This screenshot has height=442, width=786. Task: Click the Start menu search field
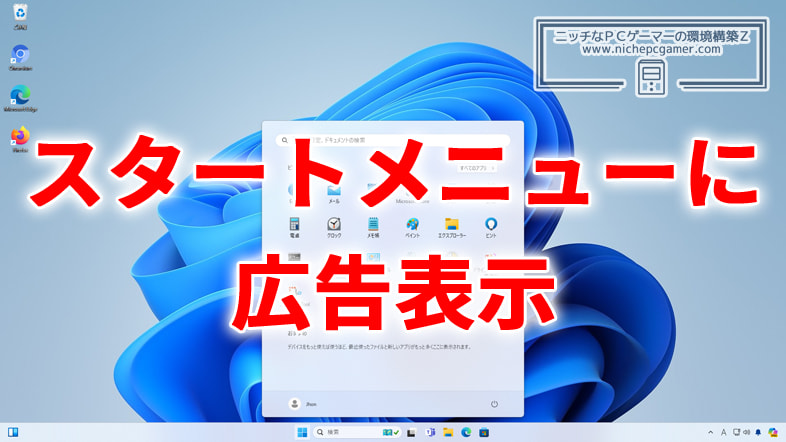[392, 141]
